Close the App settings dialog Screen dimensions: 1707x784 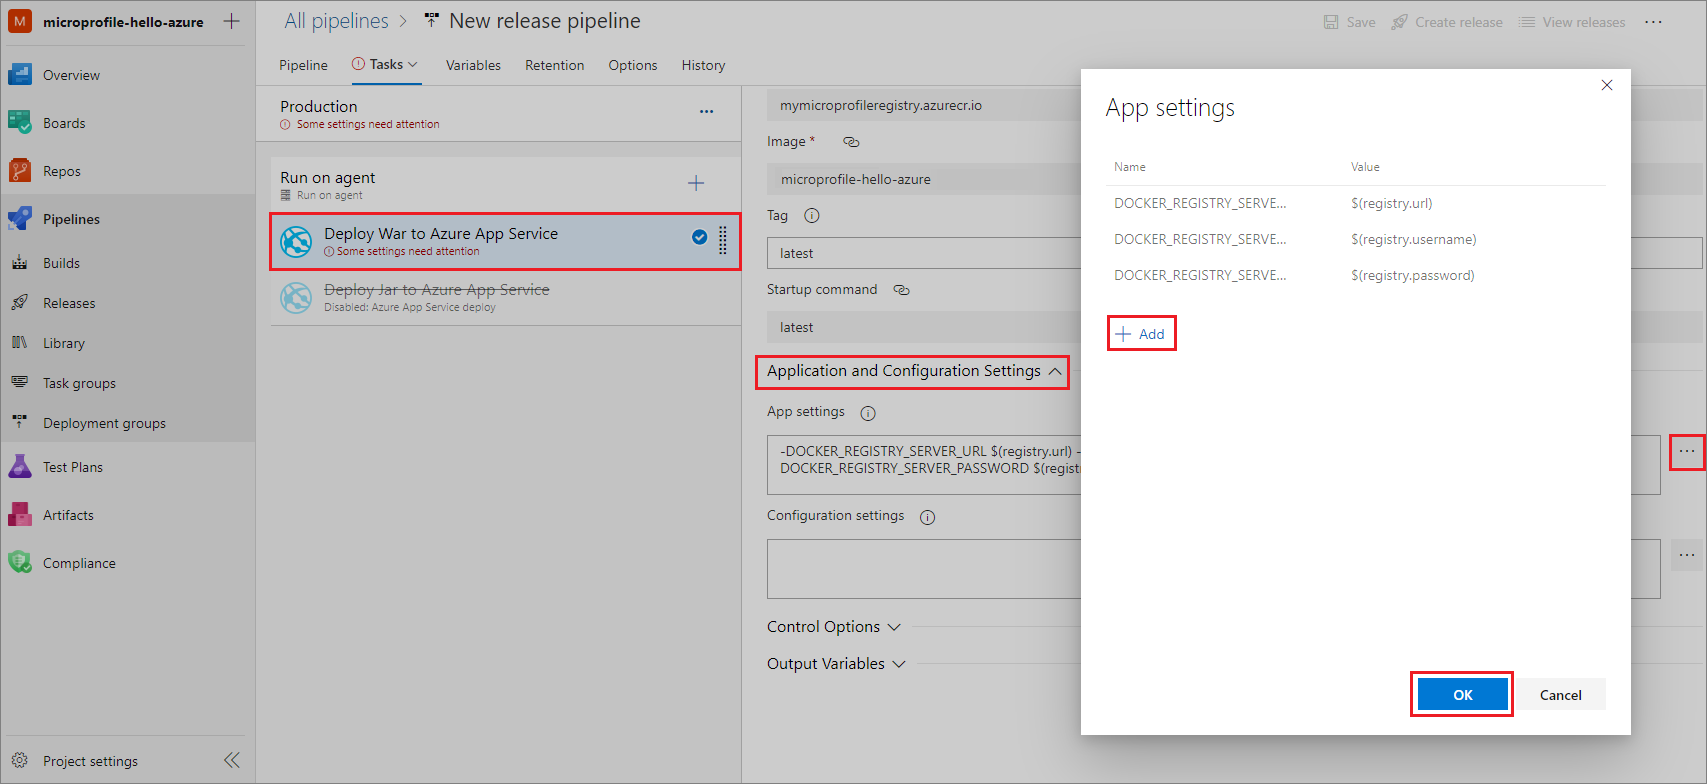pyautogui.click(x=1607, y=85)
